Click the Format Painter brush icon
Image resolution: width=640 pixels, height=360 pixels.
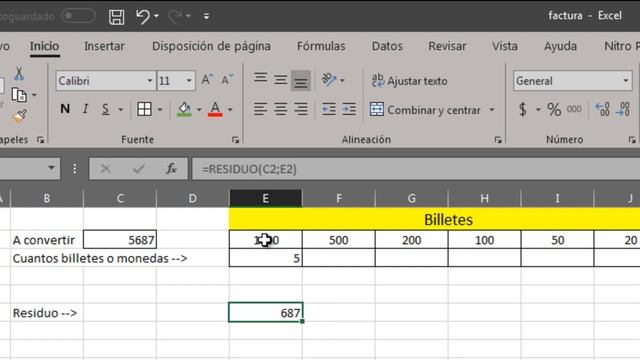(x=20, y=116)
